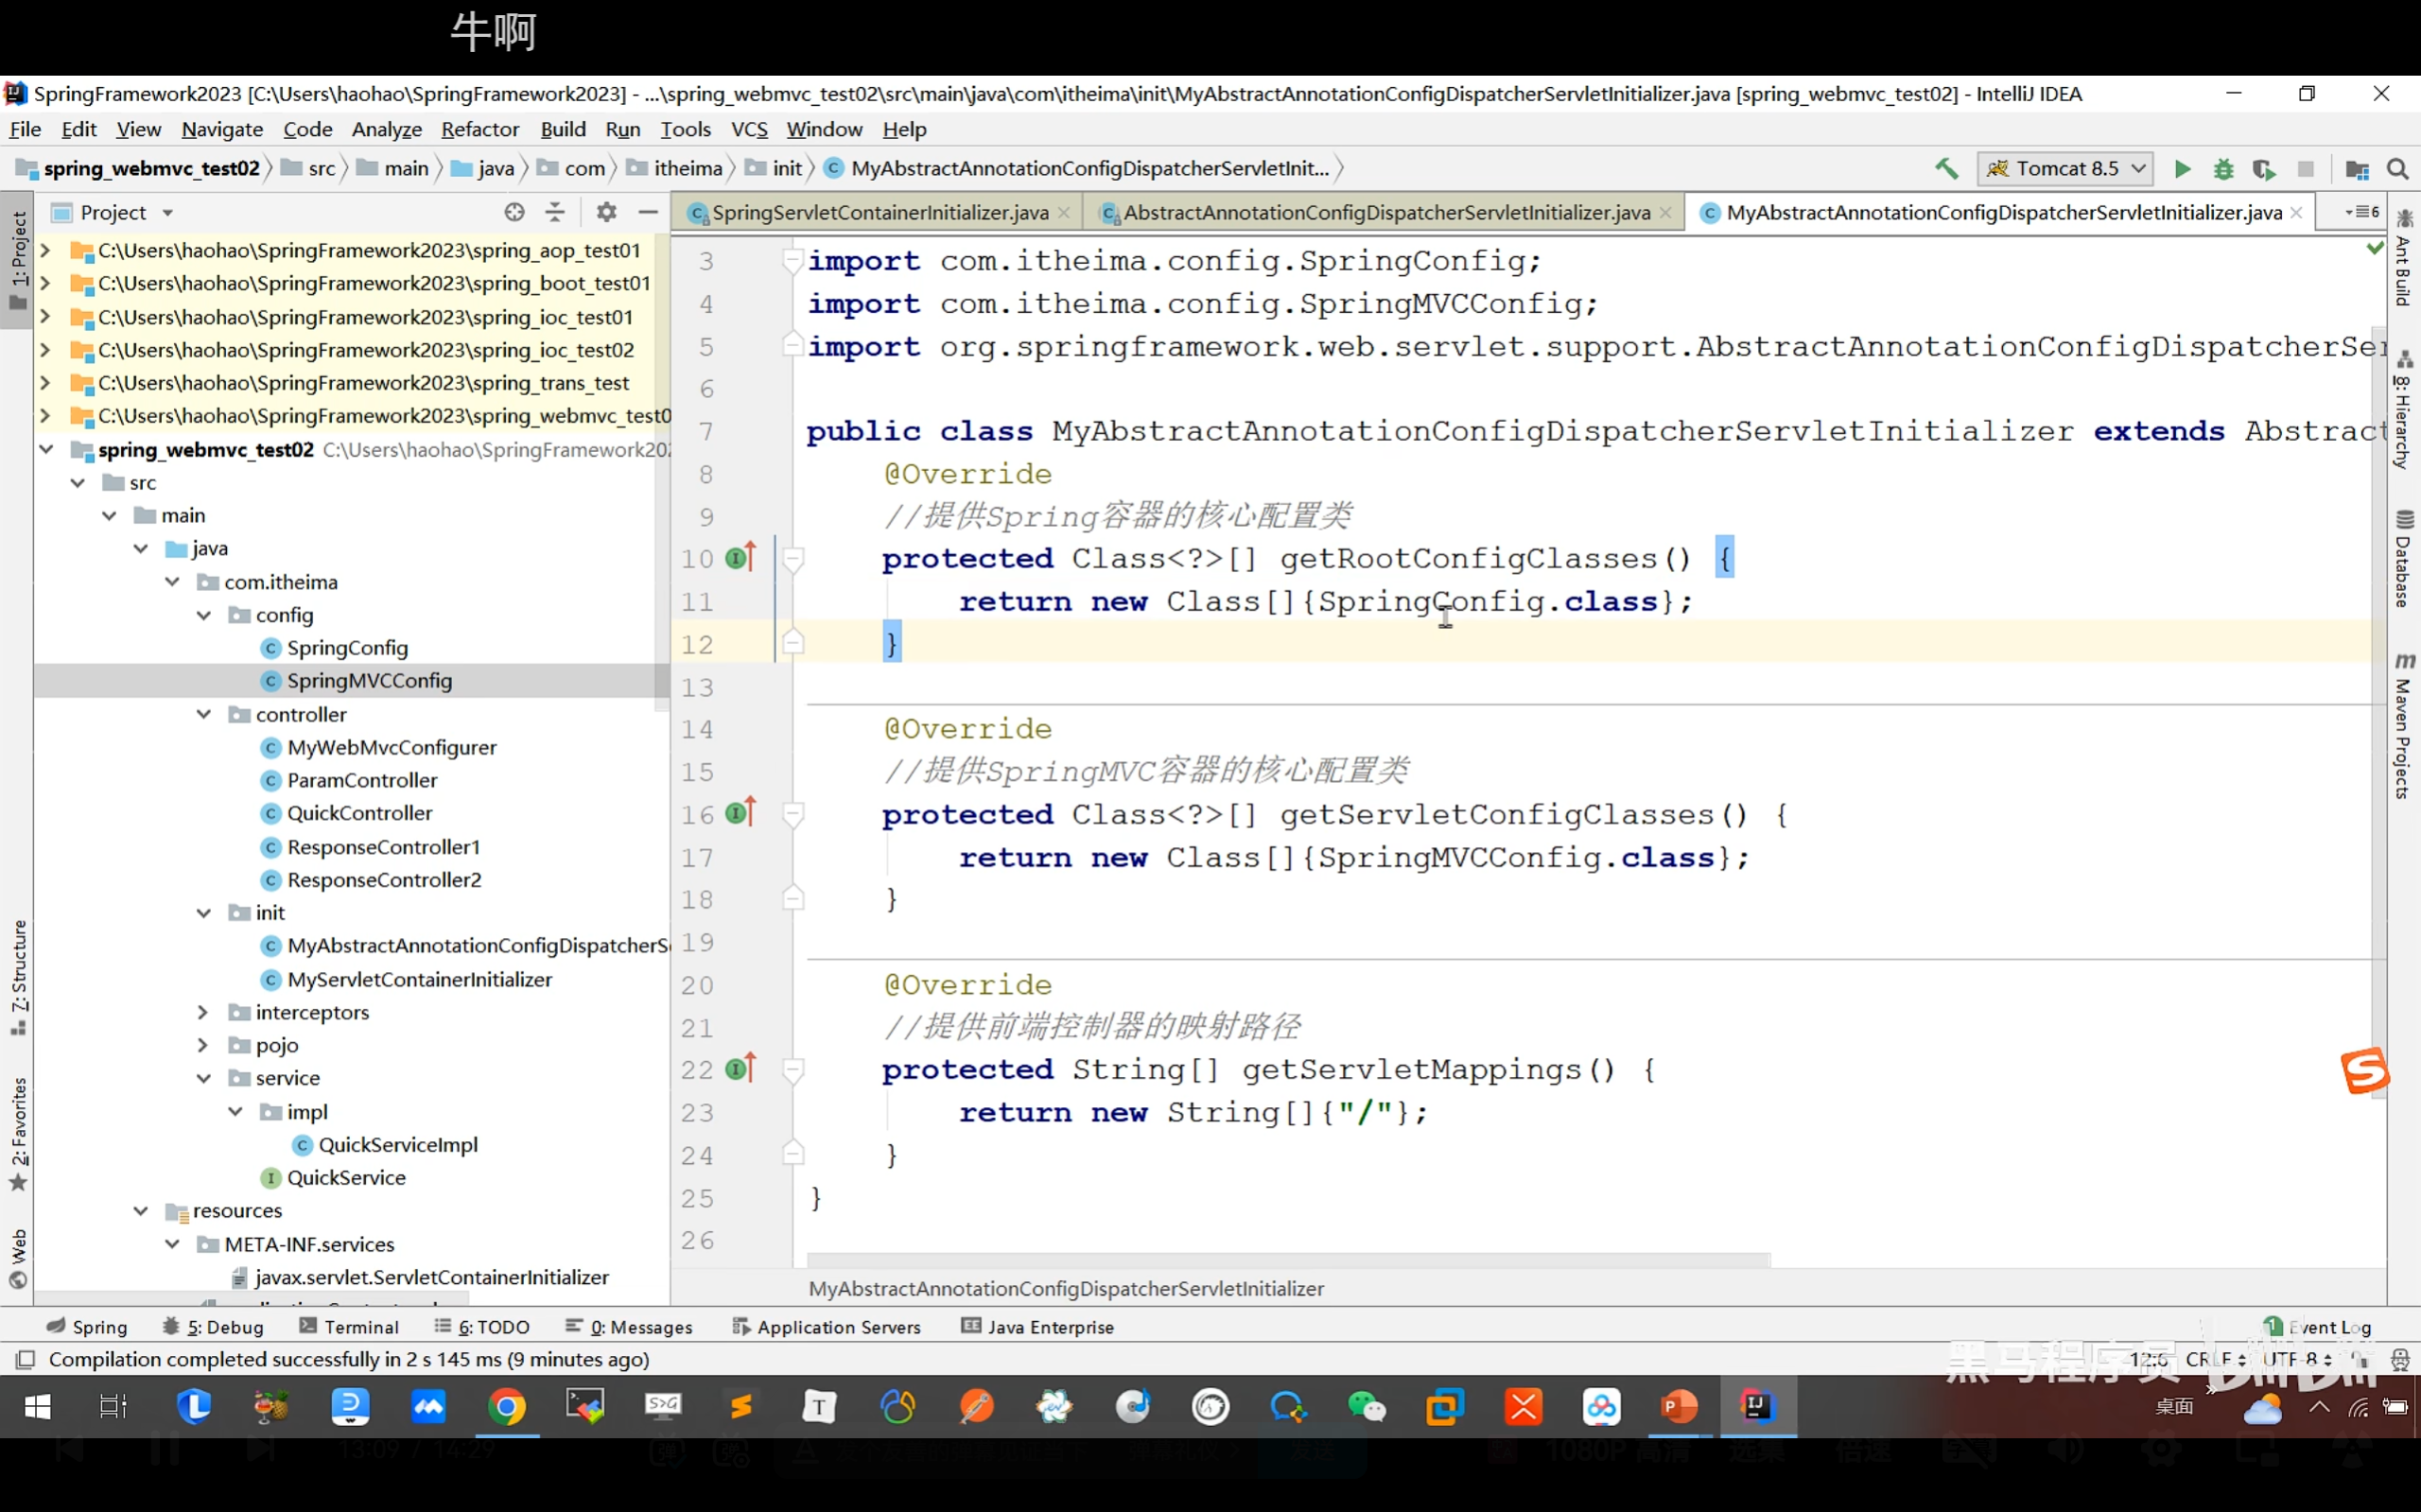Click override marker on getServletConfigClasses line

click(741, 813)
